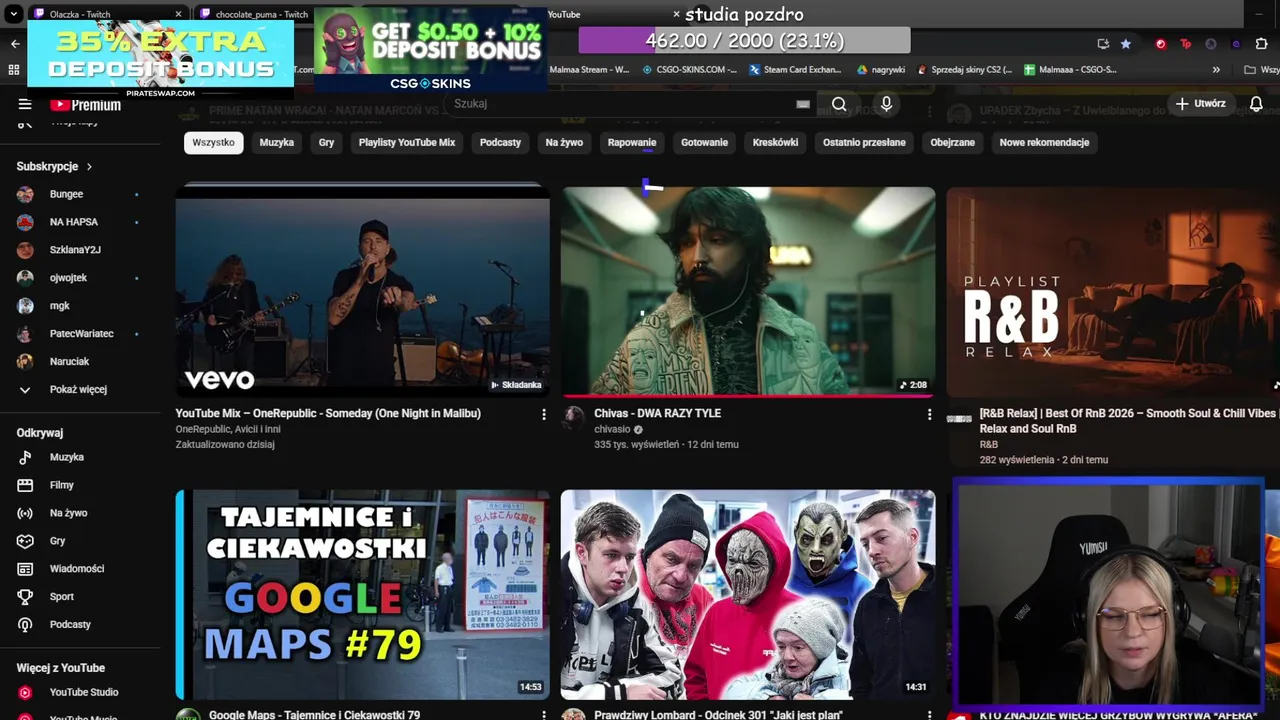Open the Sprzedaj skiny CS2 bookmark

point(964,70)
